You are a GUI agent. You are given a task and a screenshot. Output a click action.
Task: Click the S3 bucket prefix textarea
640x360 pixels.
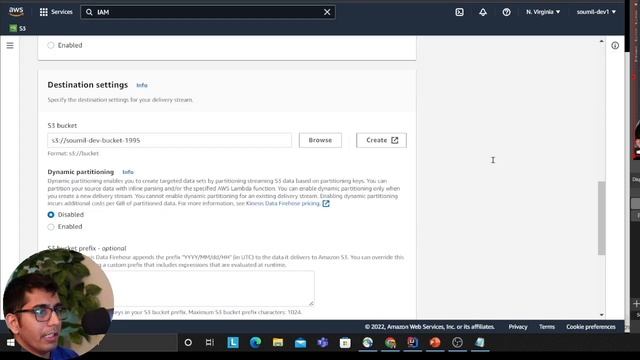(181, 288)
